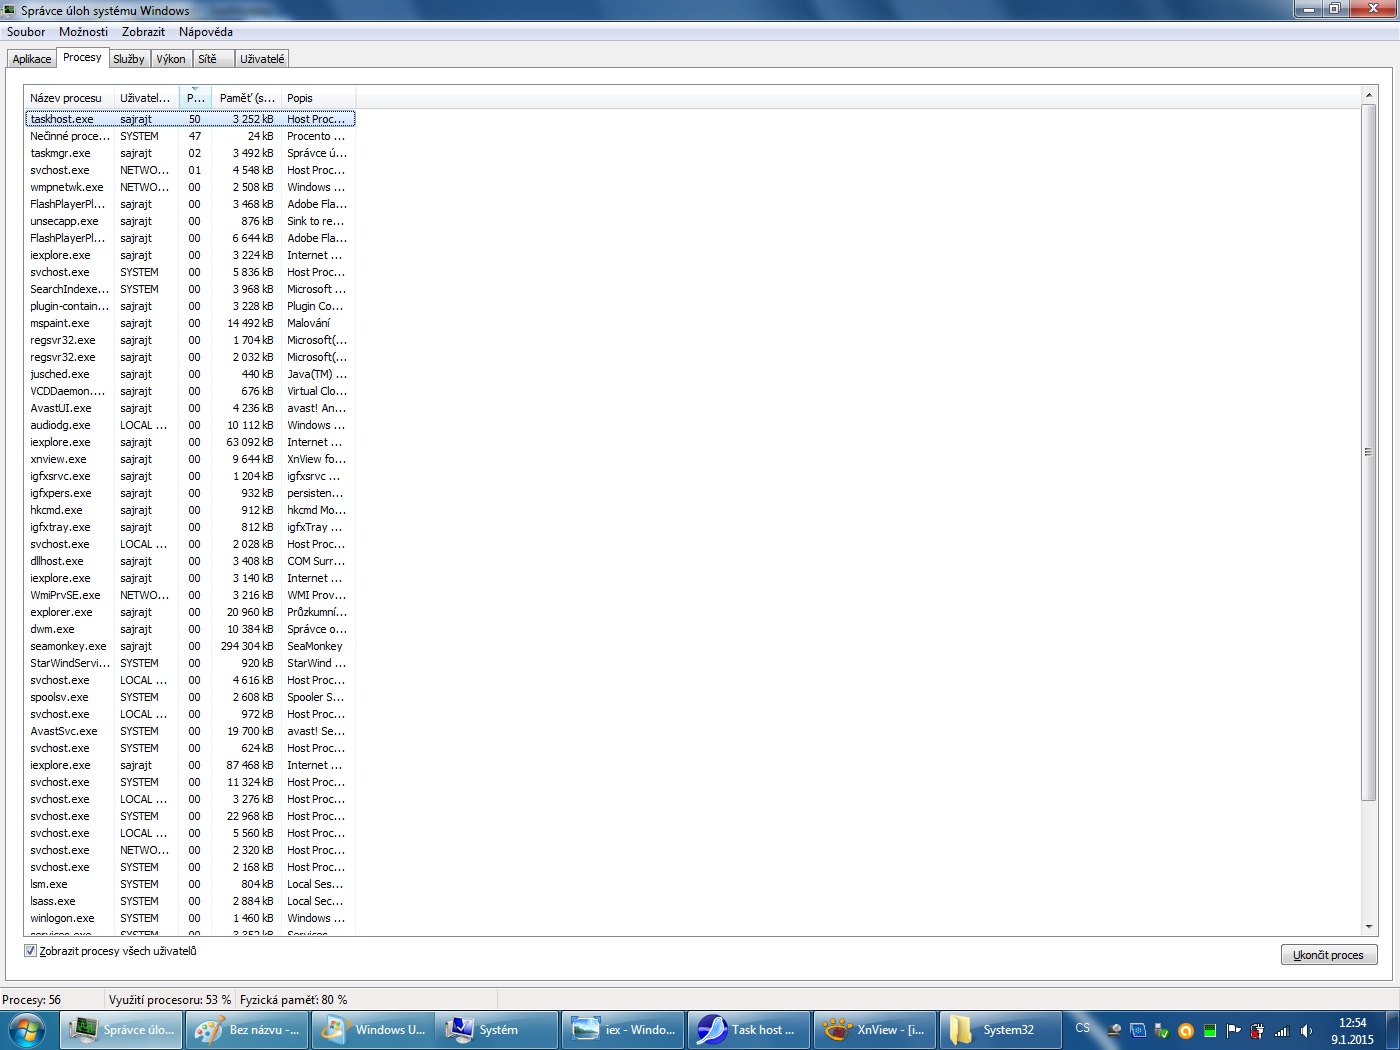The image size is (1400, 1050).
Task: Click the power plug battery tray icon
Action: pos(1257,1030)
